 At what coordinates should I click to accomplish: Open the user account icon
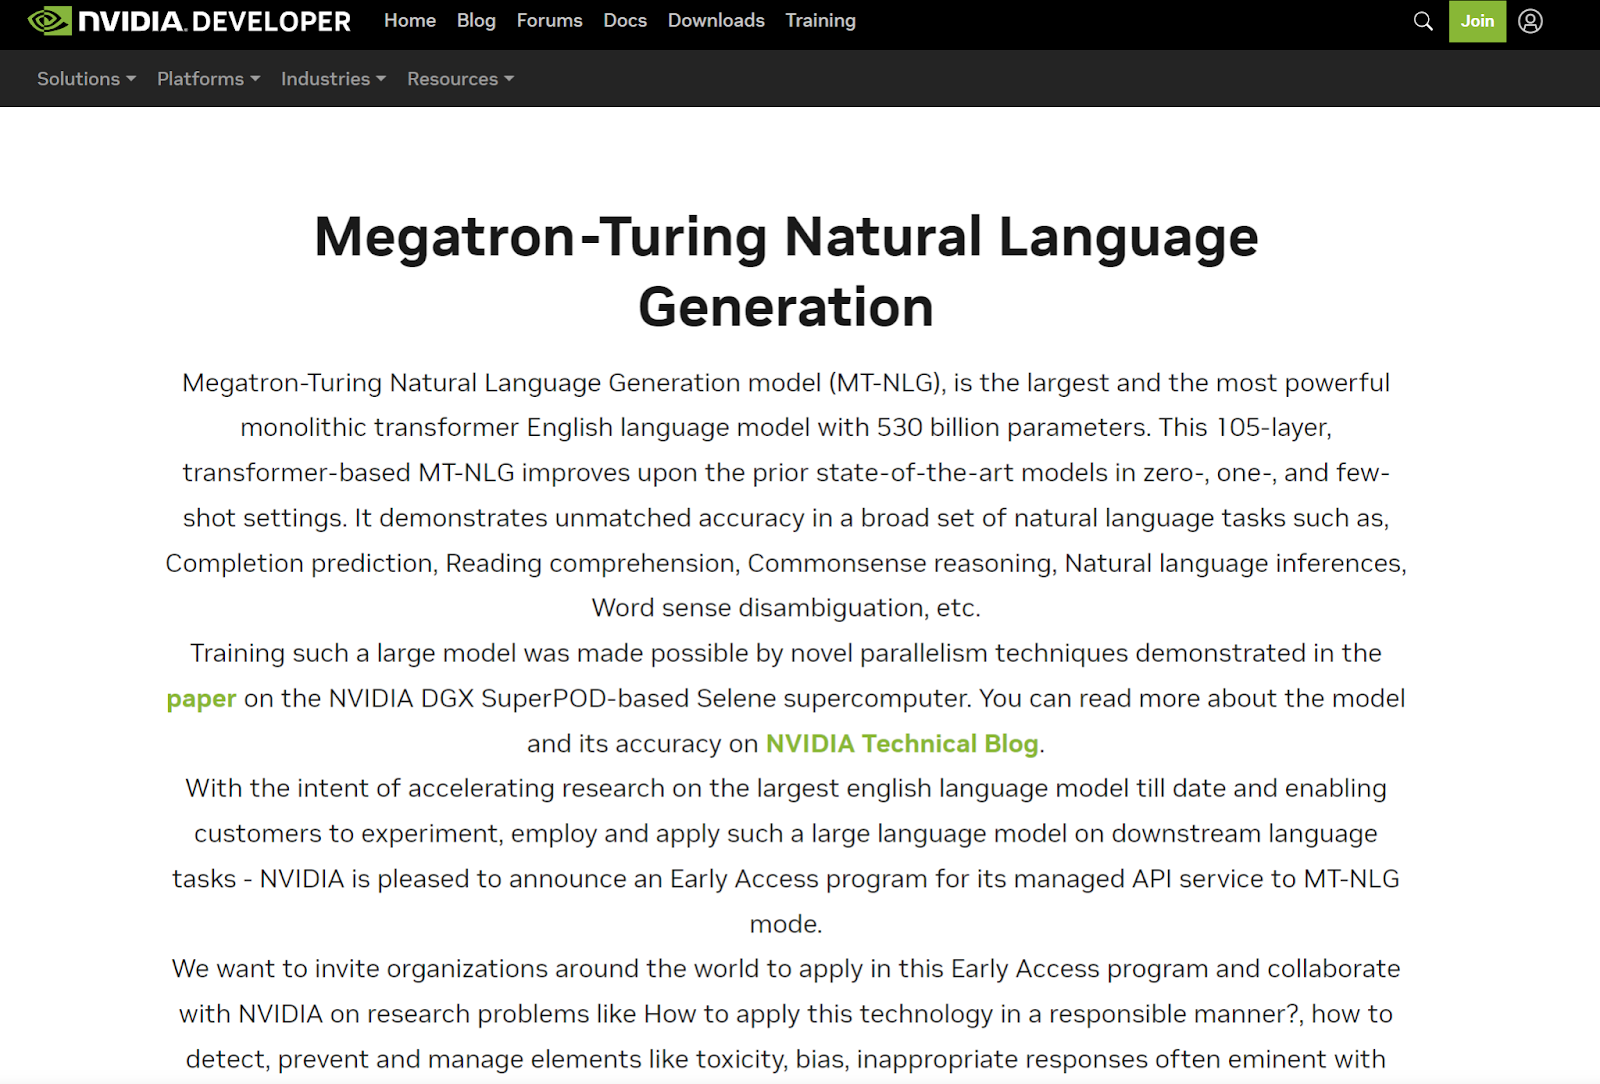point(1530,21)
